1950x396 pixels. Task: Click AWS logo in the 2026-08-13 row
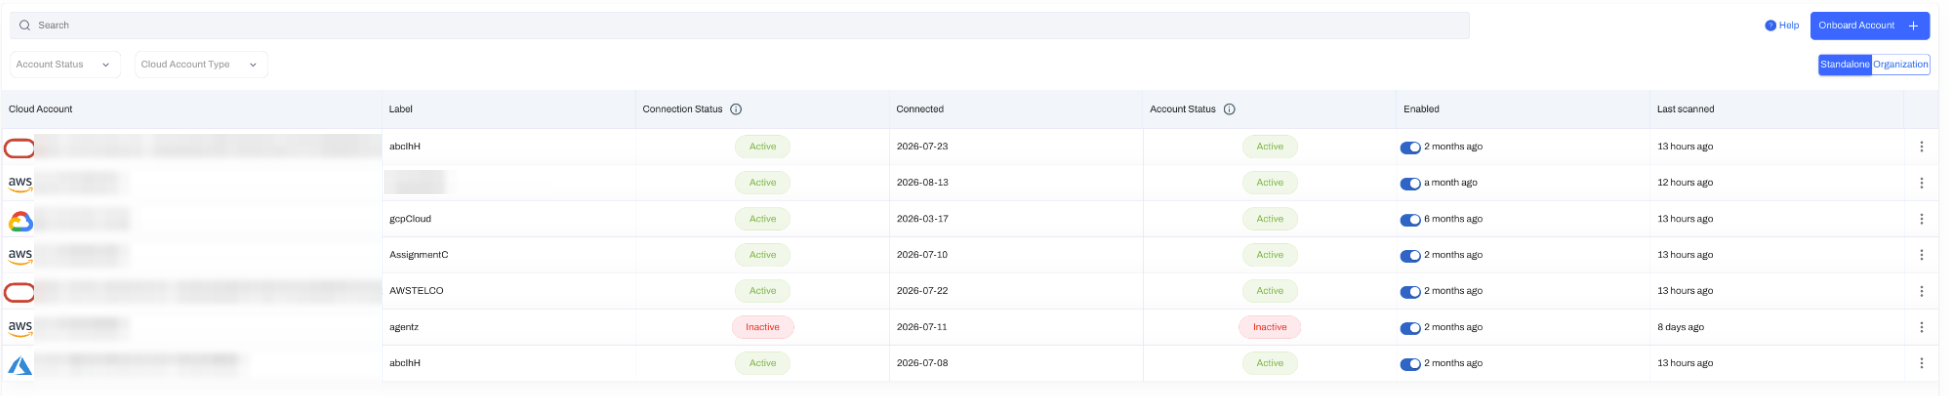(20, 184)
